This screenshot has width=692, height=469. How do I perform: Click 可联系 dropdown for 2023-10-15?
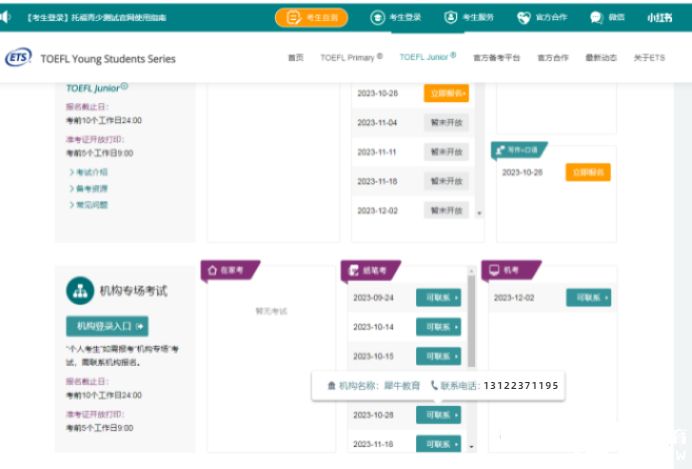tap(438, 356)
